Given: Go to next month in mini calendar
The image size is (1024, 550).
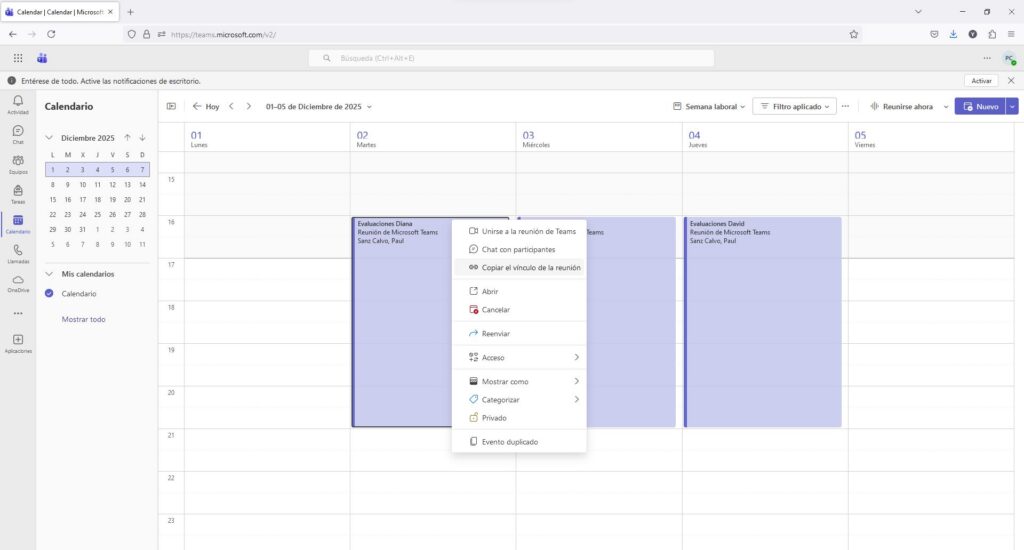Looking at the screenshot, I should pyautogui.click(x=142, y=138).
